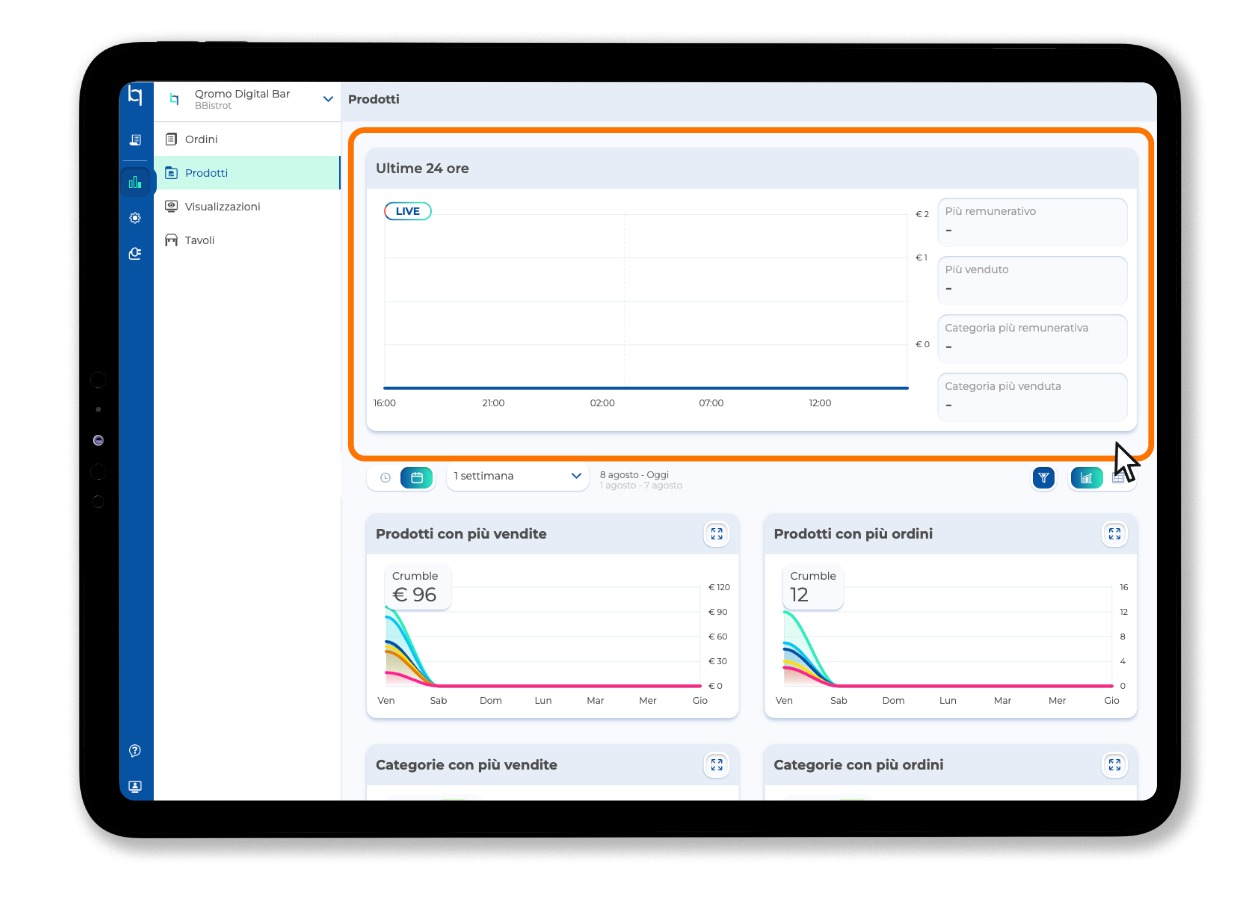
Task: Expand the Categorie con più vendite card
Action: pos(716,765)
